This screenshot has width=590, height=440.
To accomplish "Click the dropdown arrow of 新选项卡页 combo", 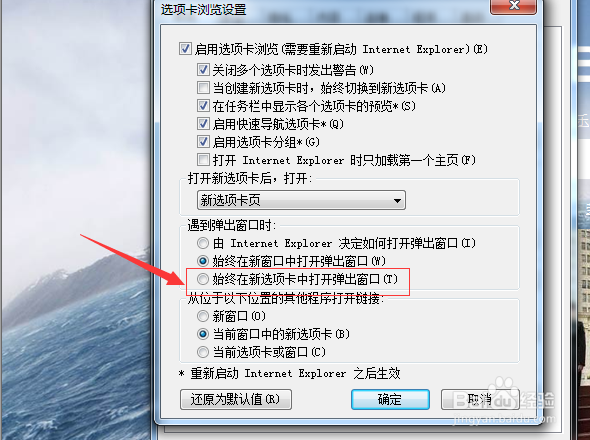I will coord(397,200).
